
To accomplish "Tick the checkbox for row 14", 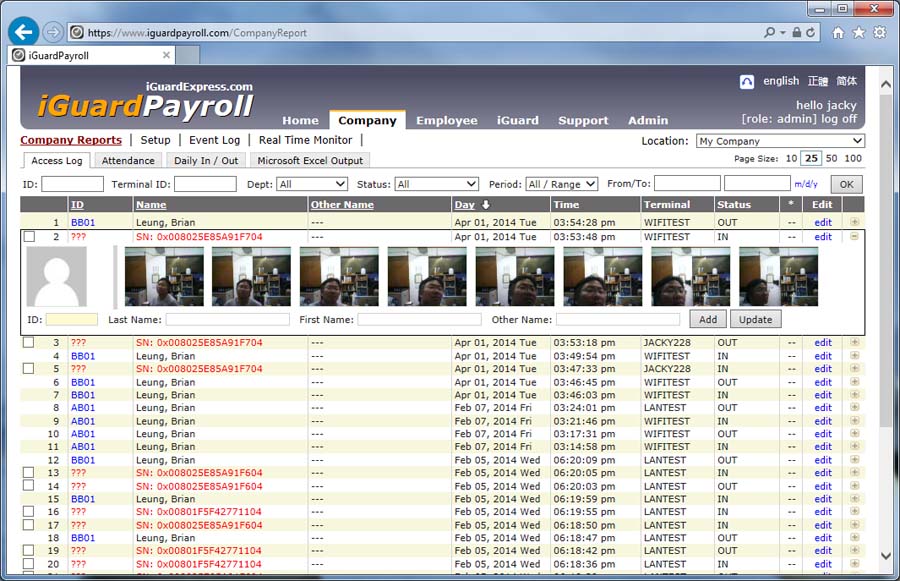I will (28, 486).
